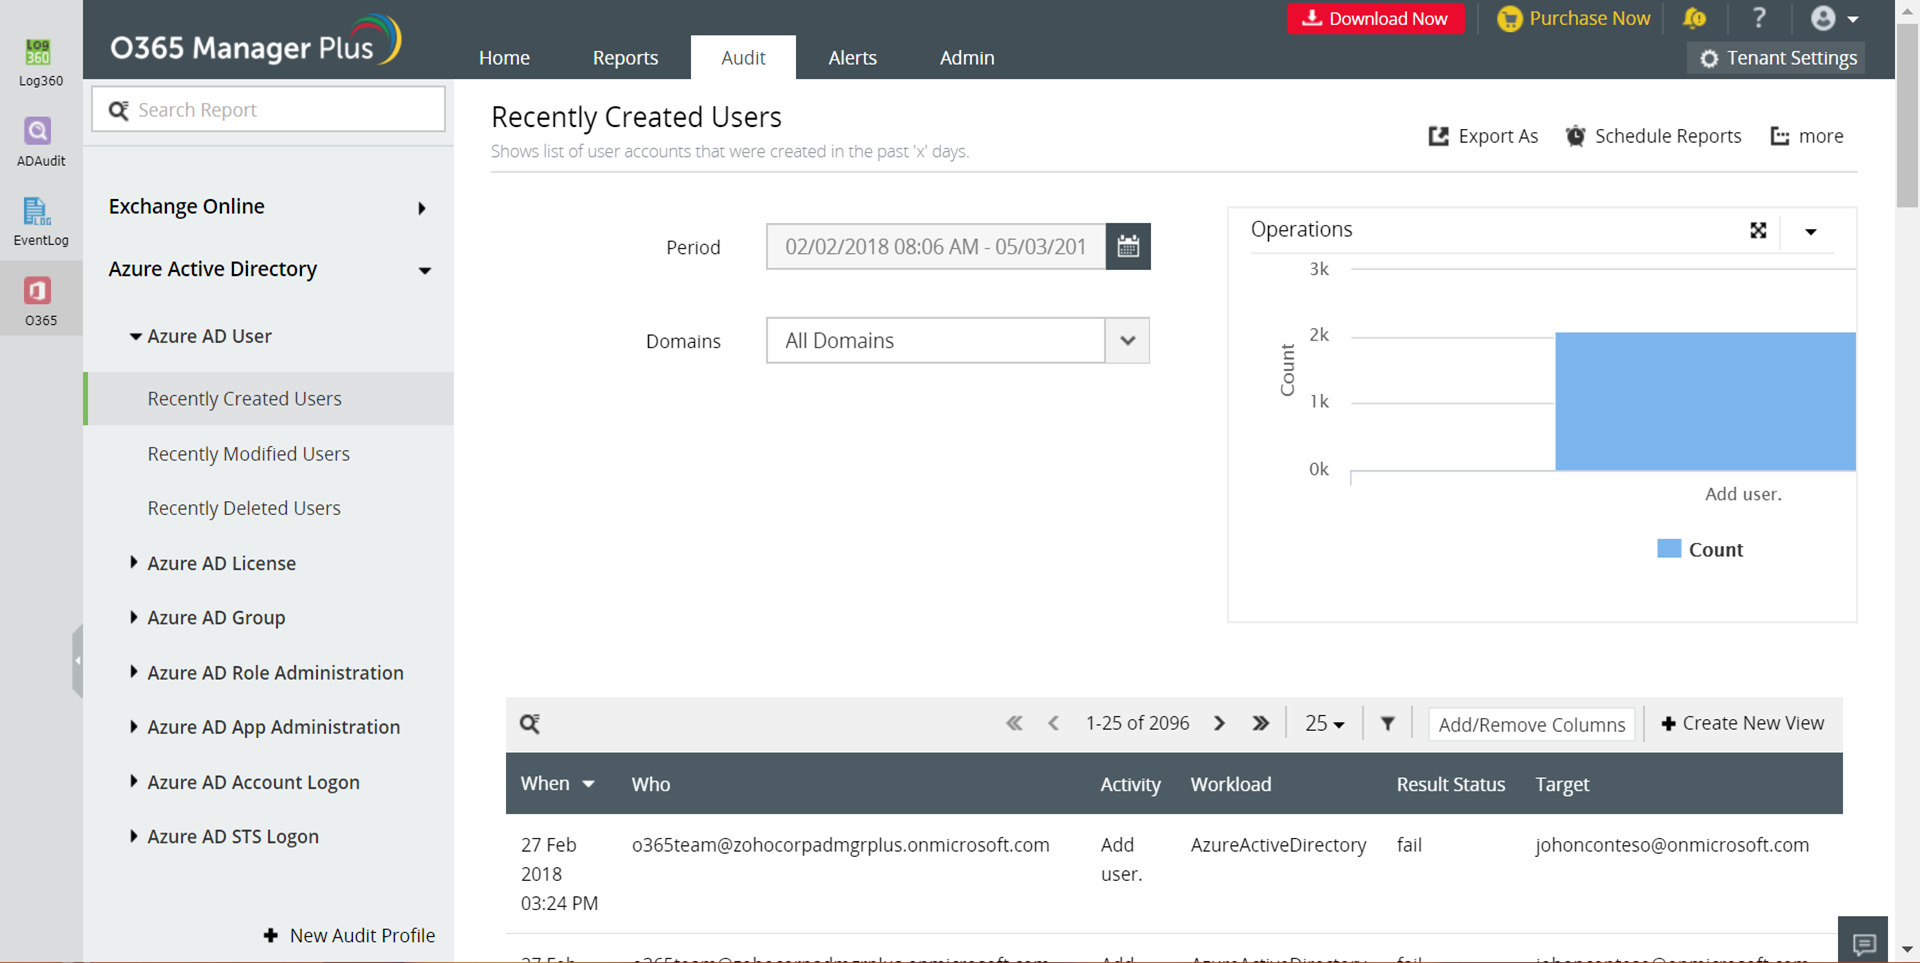
Task: Click the Period date range field
Action: 936,246
